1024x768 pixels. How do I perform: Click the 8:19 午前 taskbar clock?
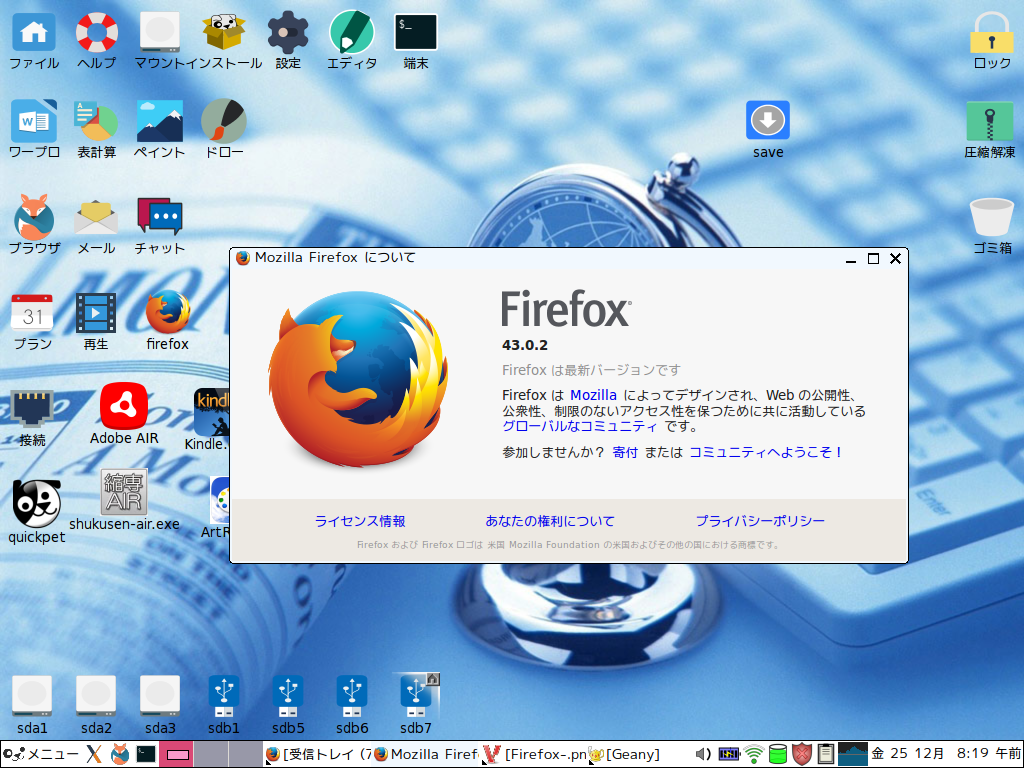click(x=989, y=754)
